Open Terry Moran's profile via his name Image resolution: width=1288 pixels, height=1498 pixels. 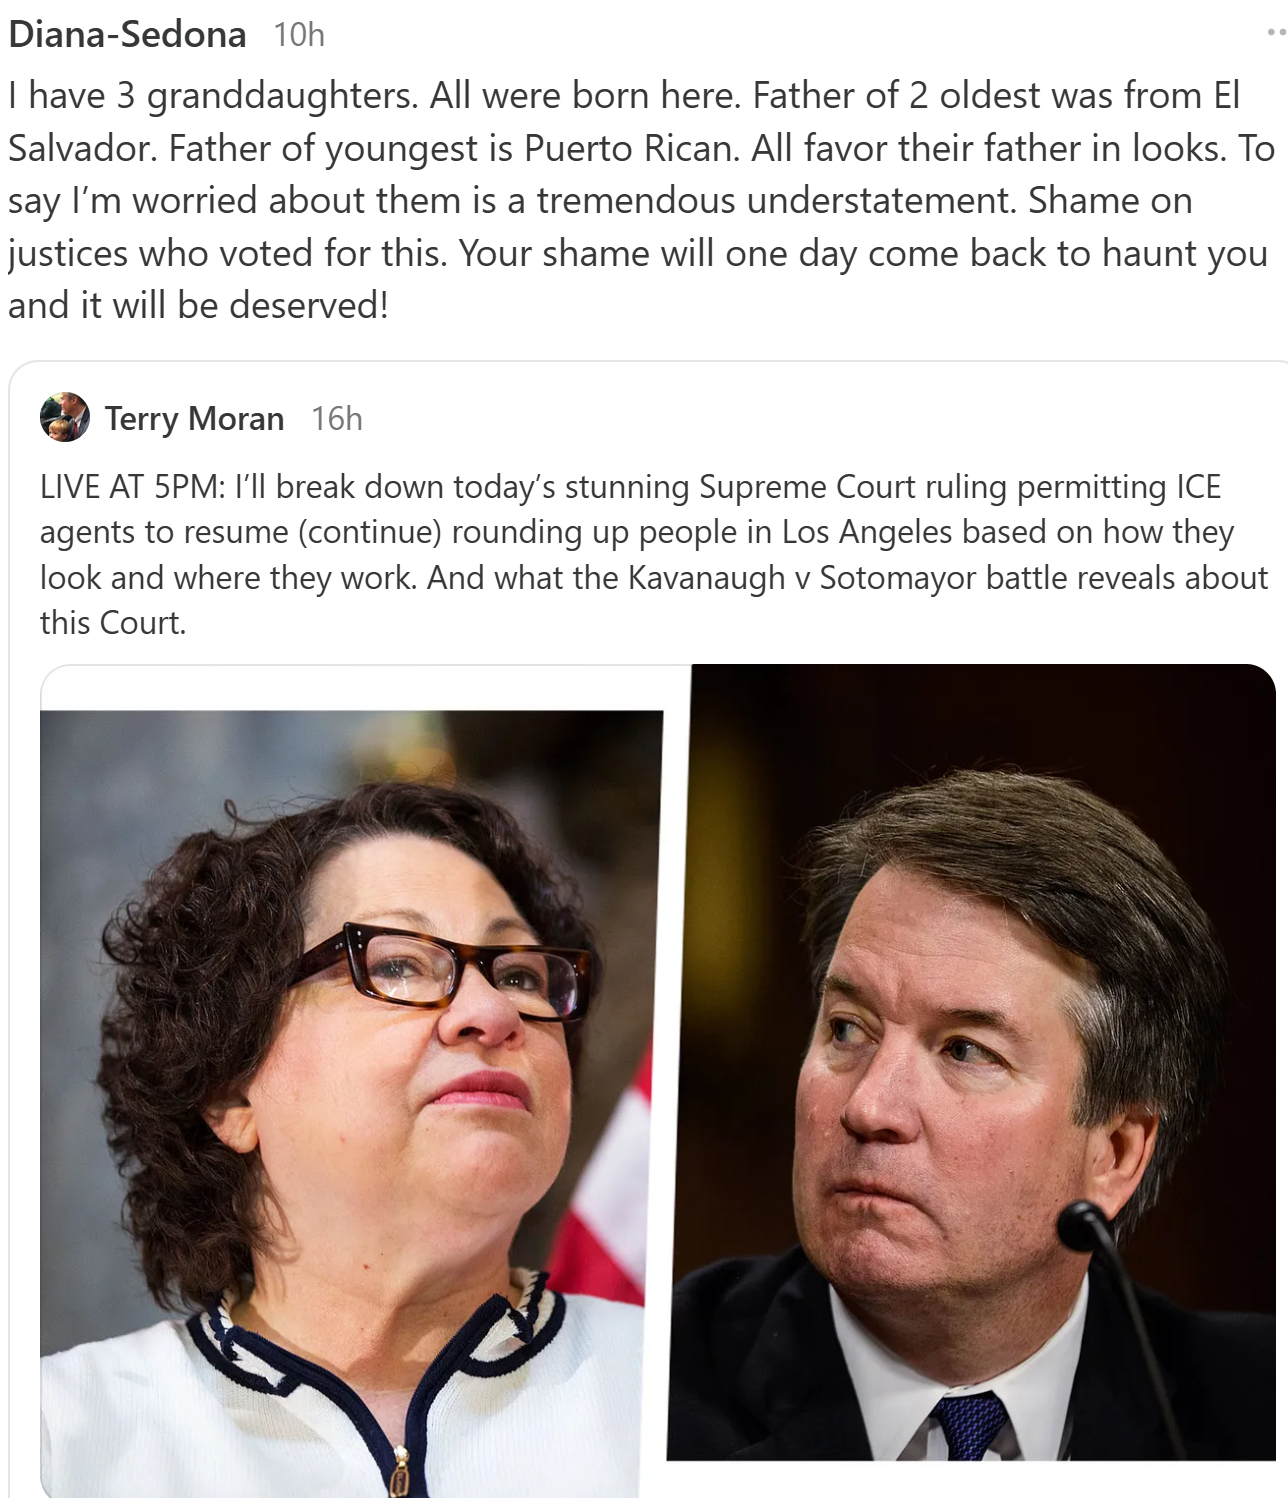pyautogui.click(x=194, y=418)
